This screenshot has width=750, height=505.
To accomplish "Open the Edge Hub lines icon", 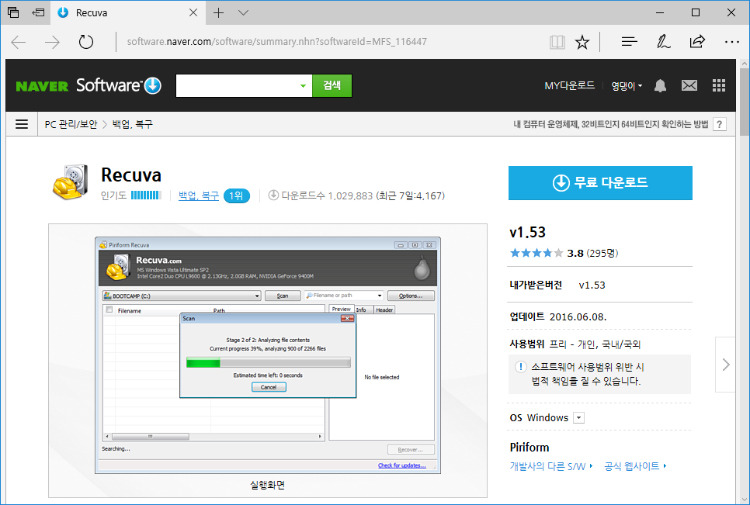I will pyautogui.click(x=629, y=42).
